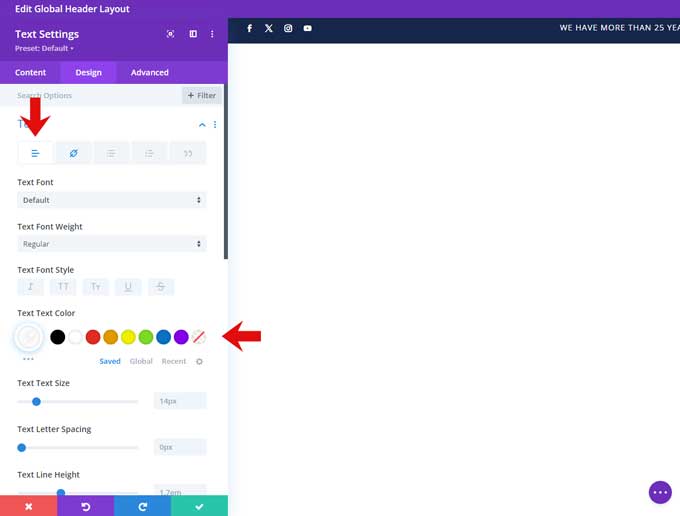Open color palette settings gear

tap(199, 361)
